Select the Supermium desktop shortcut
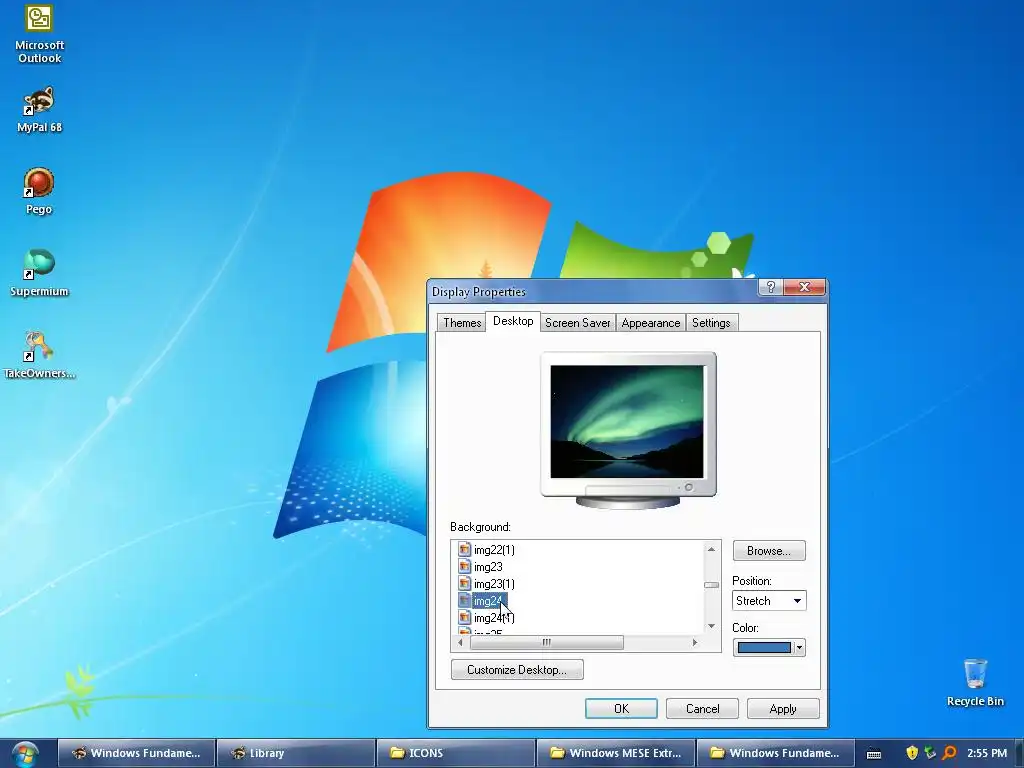Viewport: 1024px width, 768px height. point(39,274)
